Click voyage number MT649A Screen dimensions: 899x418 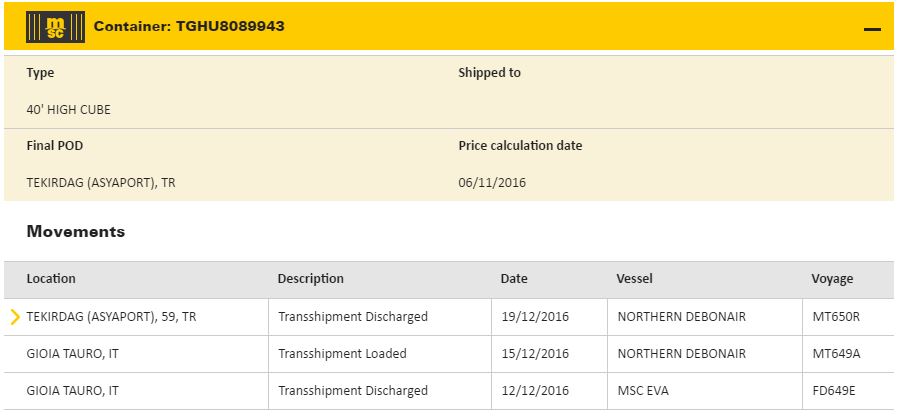coord(837,354)
